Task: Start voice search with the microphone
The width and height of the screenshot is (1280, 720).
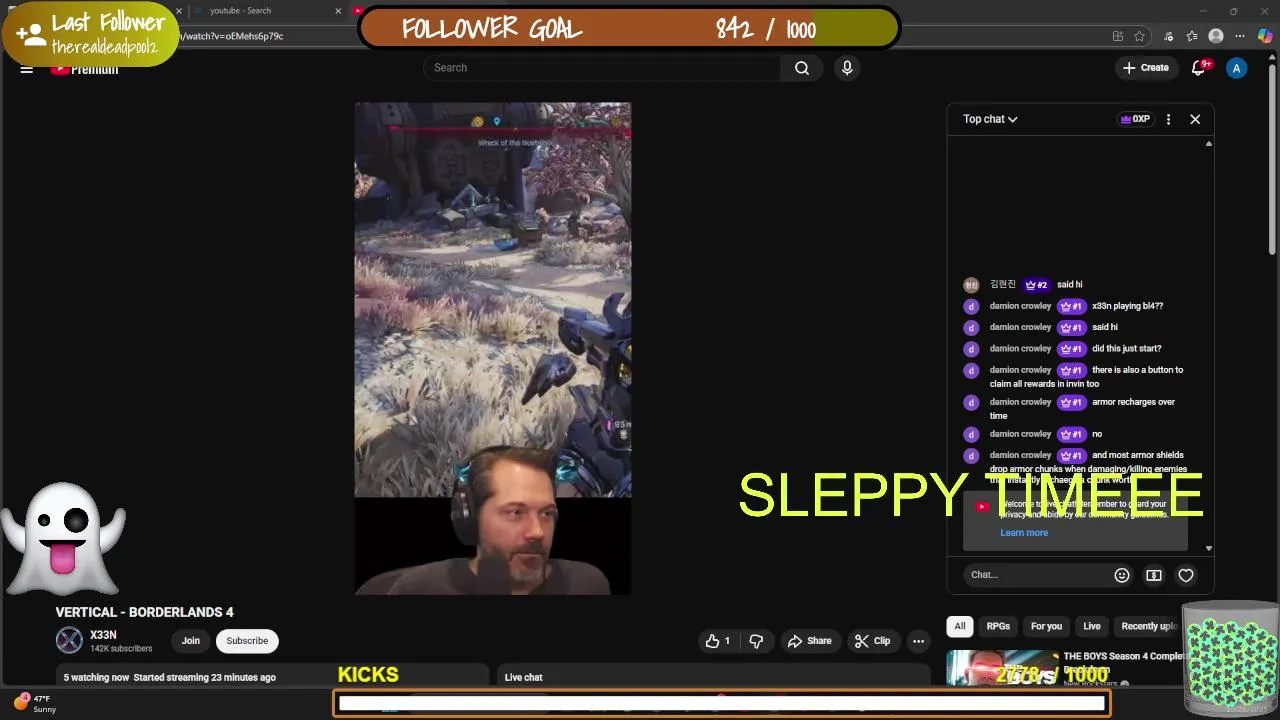Action: [847, 68]
